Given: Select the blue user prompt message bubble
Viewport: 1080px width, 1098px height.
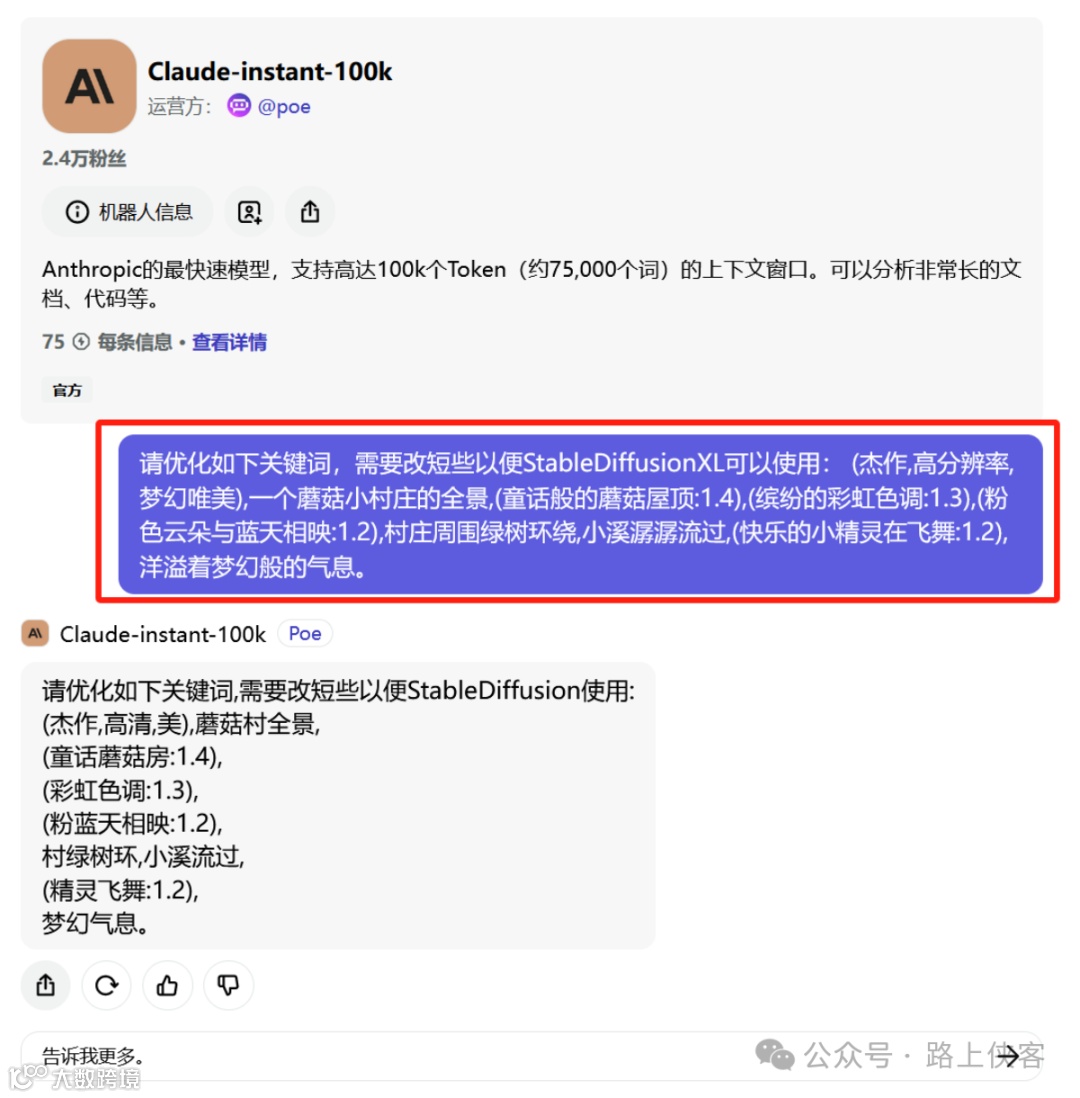Looking at the screenshot, I should pos(580,515).
